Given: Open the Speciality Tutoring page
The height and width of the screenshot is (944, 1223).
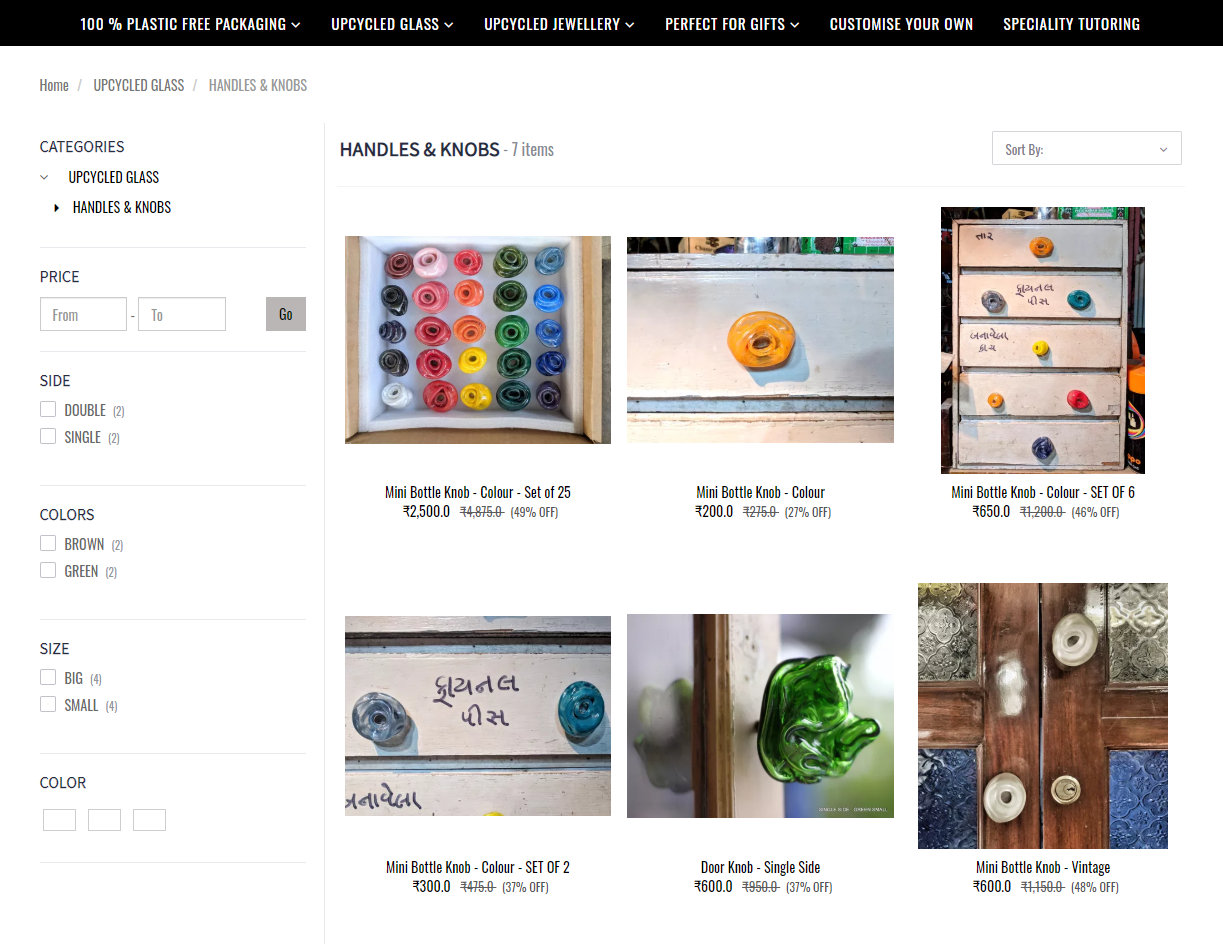Looking at the screenshot, I should pos(1071,24).
